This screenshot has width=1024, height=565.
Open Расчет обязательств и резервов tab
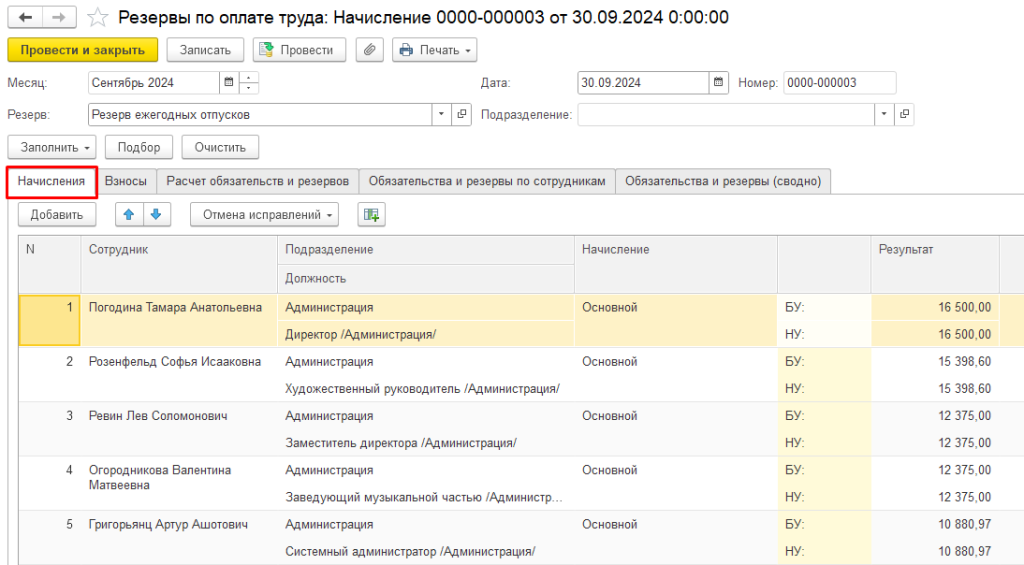coord(257,181)
